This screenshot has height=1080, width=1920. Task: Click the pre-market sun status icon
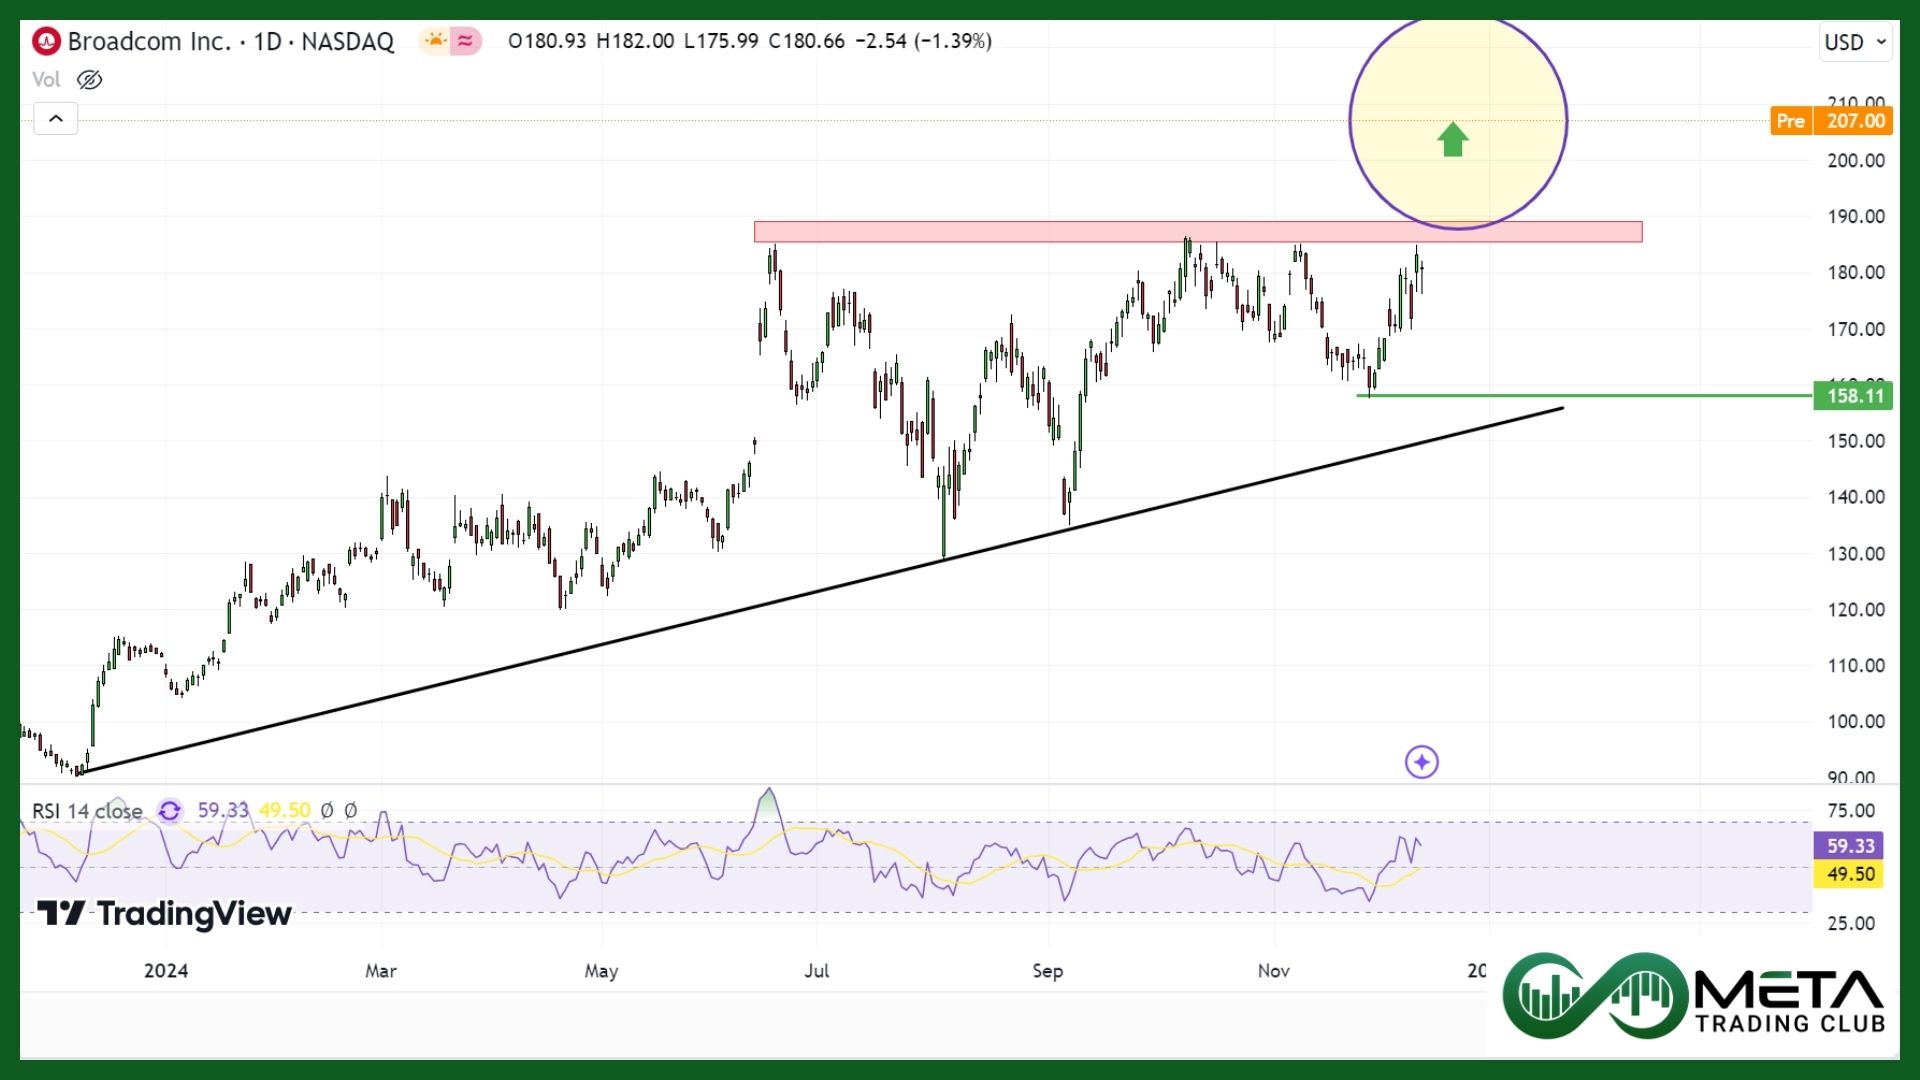[435, 41]
